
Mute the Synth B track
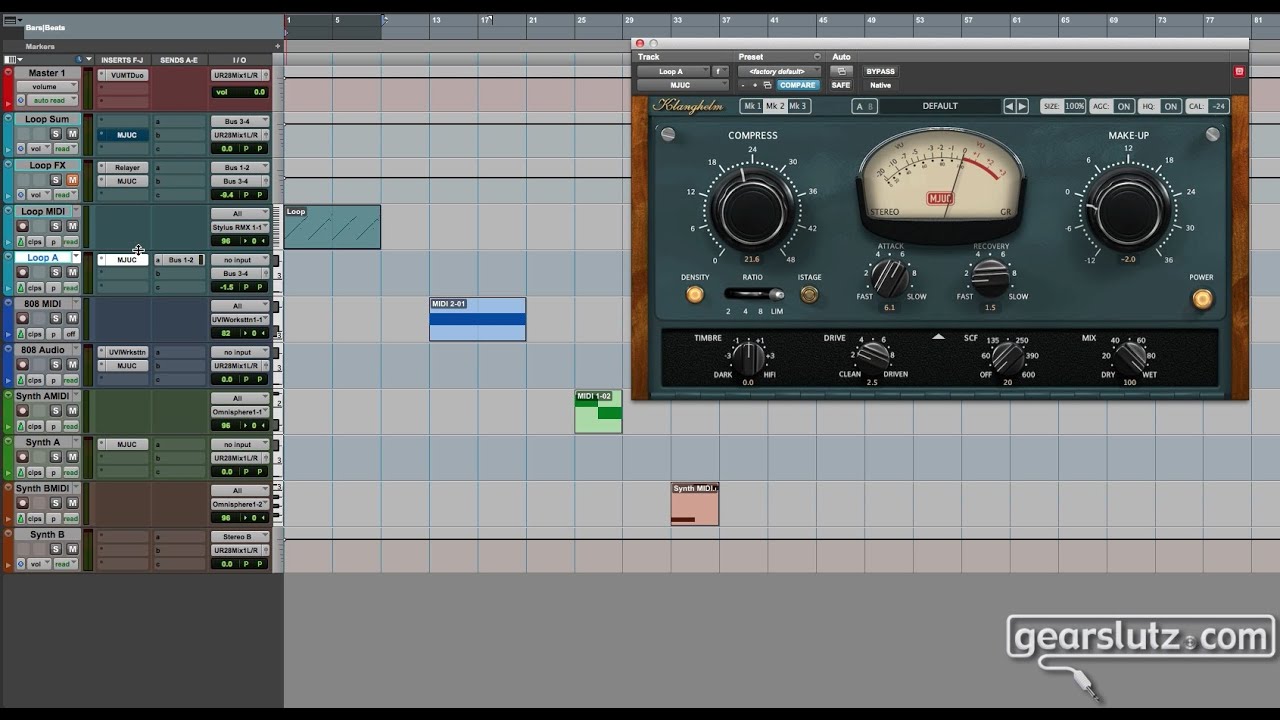(x=72, y=549)
